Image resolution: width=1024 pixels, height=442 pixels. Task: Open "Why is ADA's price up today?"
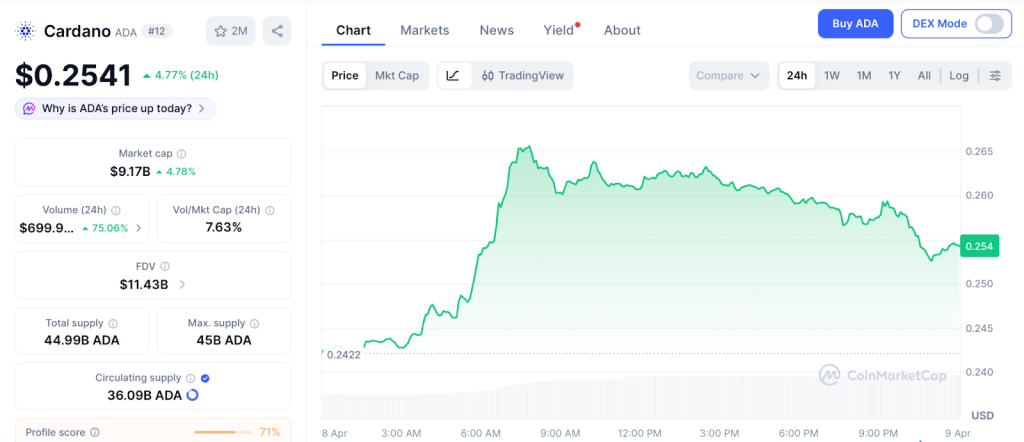116,108
